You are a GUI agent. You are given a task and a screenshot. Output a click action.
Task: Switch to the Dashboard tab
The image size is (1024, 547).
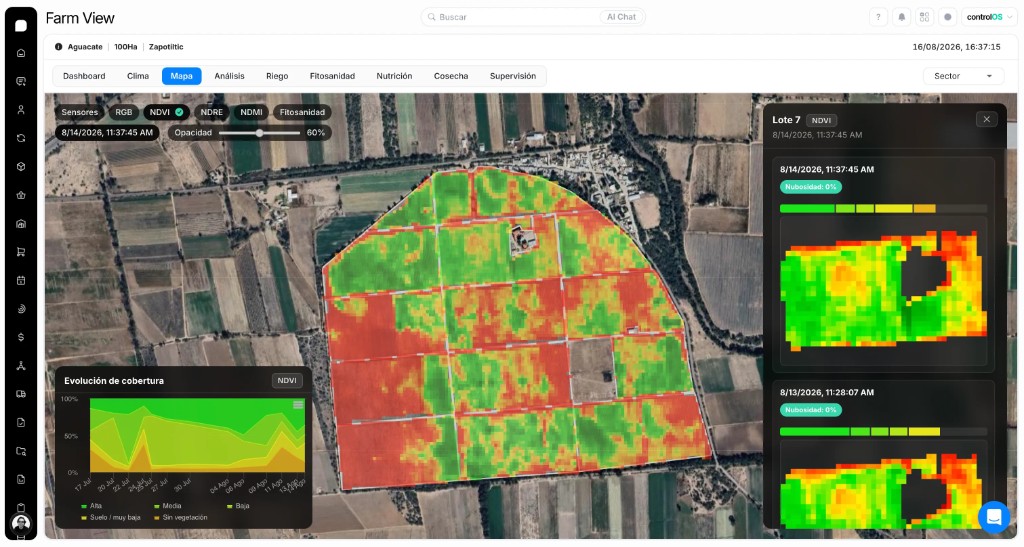click(x=84, y=76)
